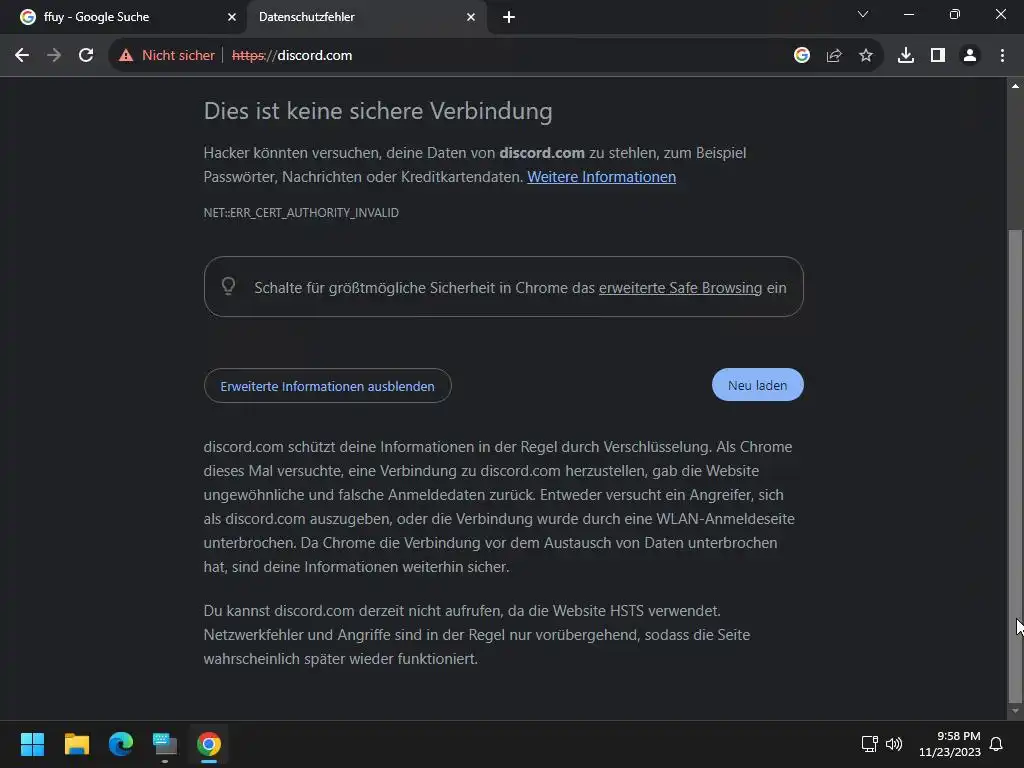Click the discord.com URL in the address bar

(x=292, y=56)
